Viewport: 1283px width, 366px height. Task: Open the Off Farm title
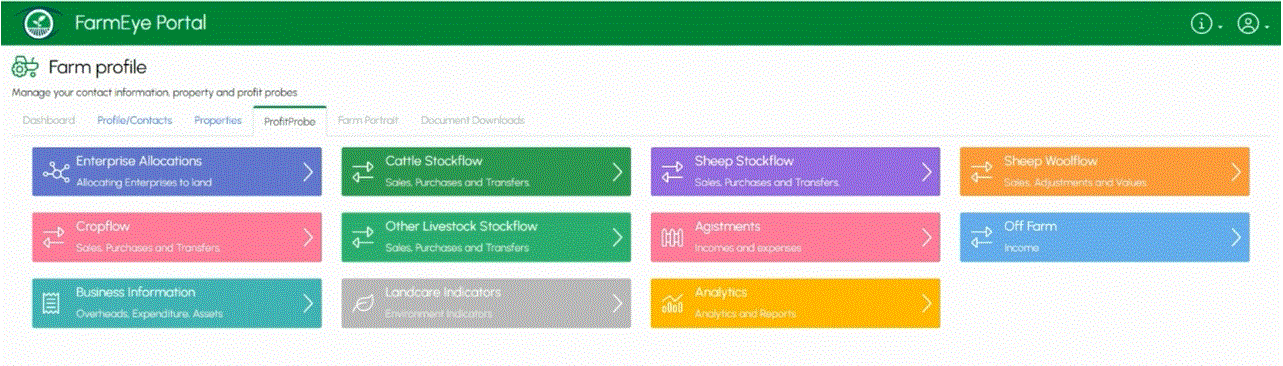click(x=1030, y=227)
